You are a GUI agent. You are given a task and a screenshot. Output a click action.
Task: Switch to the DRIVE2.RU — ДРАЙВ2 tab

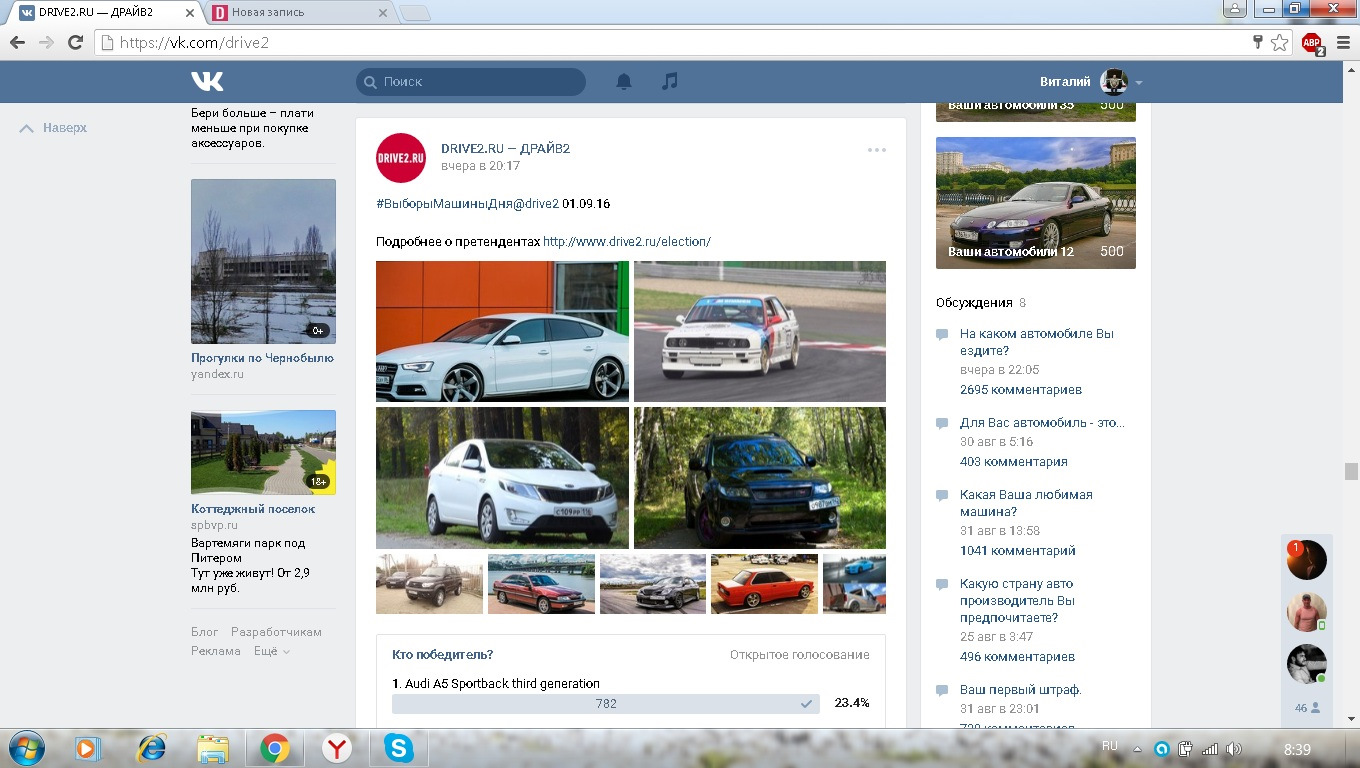coord(106,13)
